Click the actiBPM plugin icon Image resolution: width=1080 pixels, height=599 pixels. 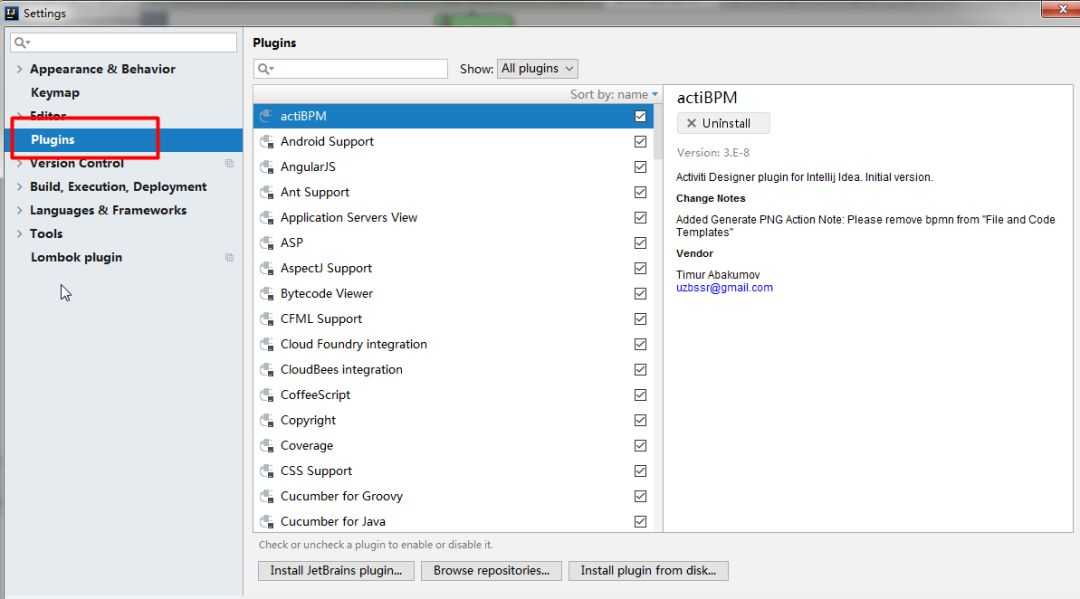(x=267, y=116)
